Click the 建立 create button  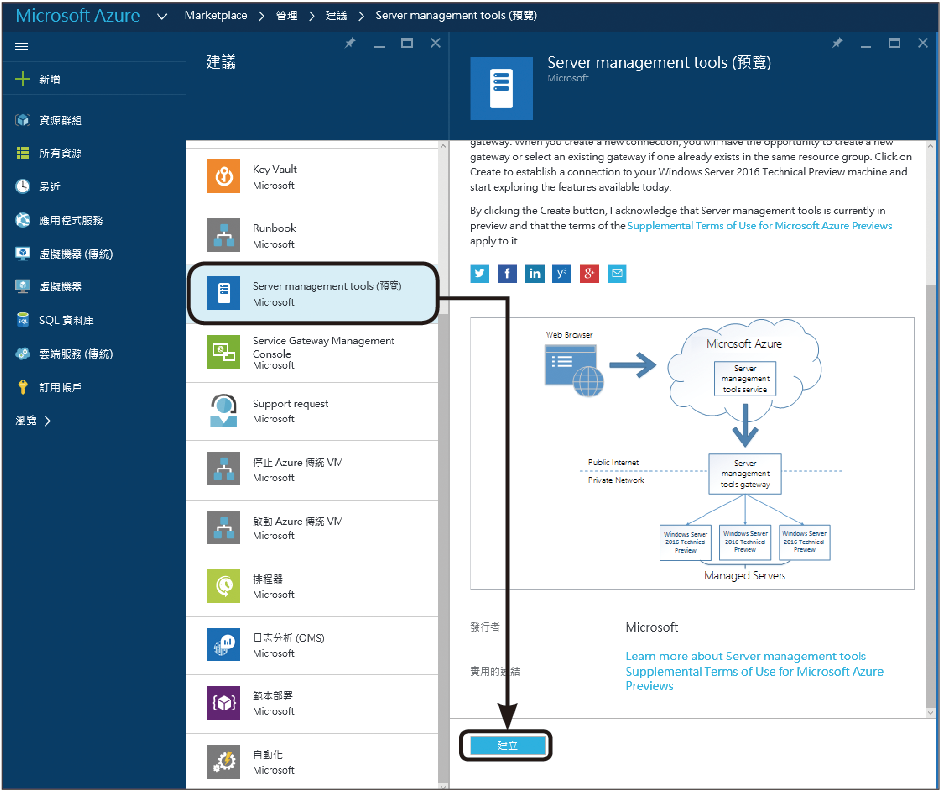[508, 746]
